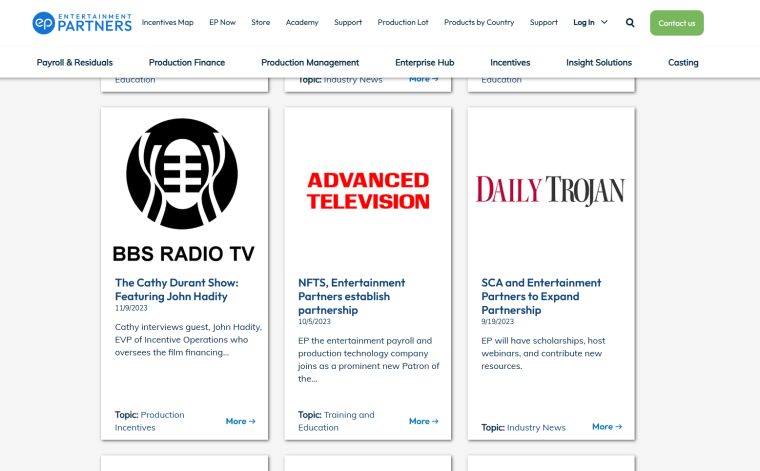760x471 pixels.
Task: Click the 9/19/2023 date text
Action: click(x=497, y=322)
